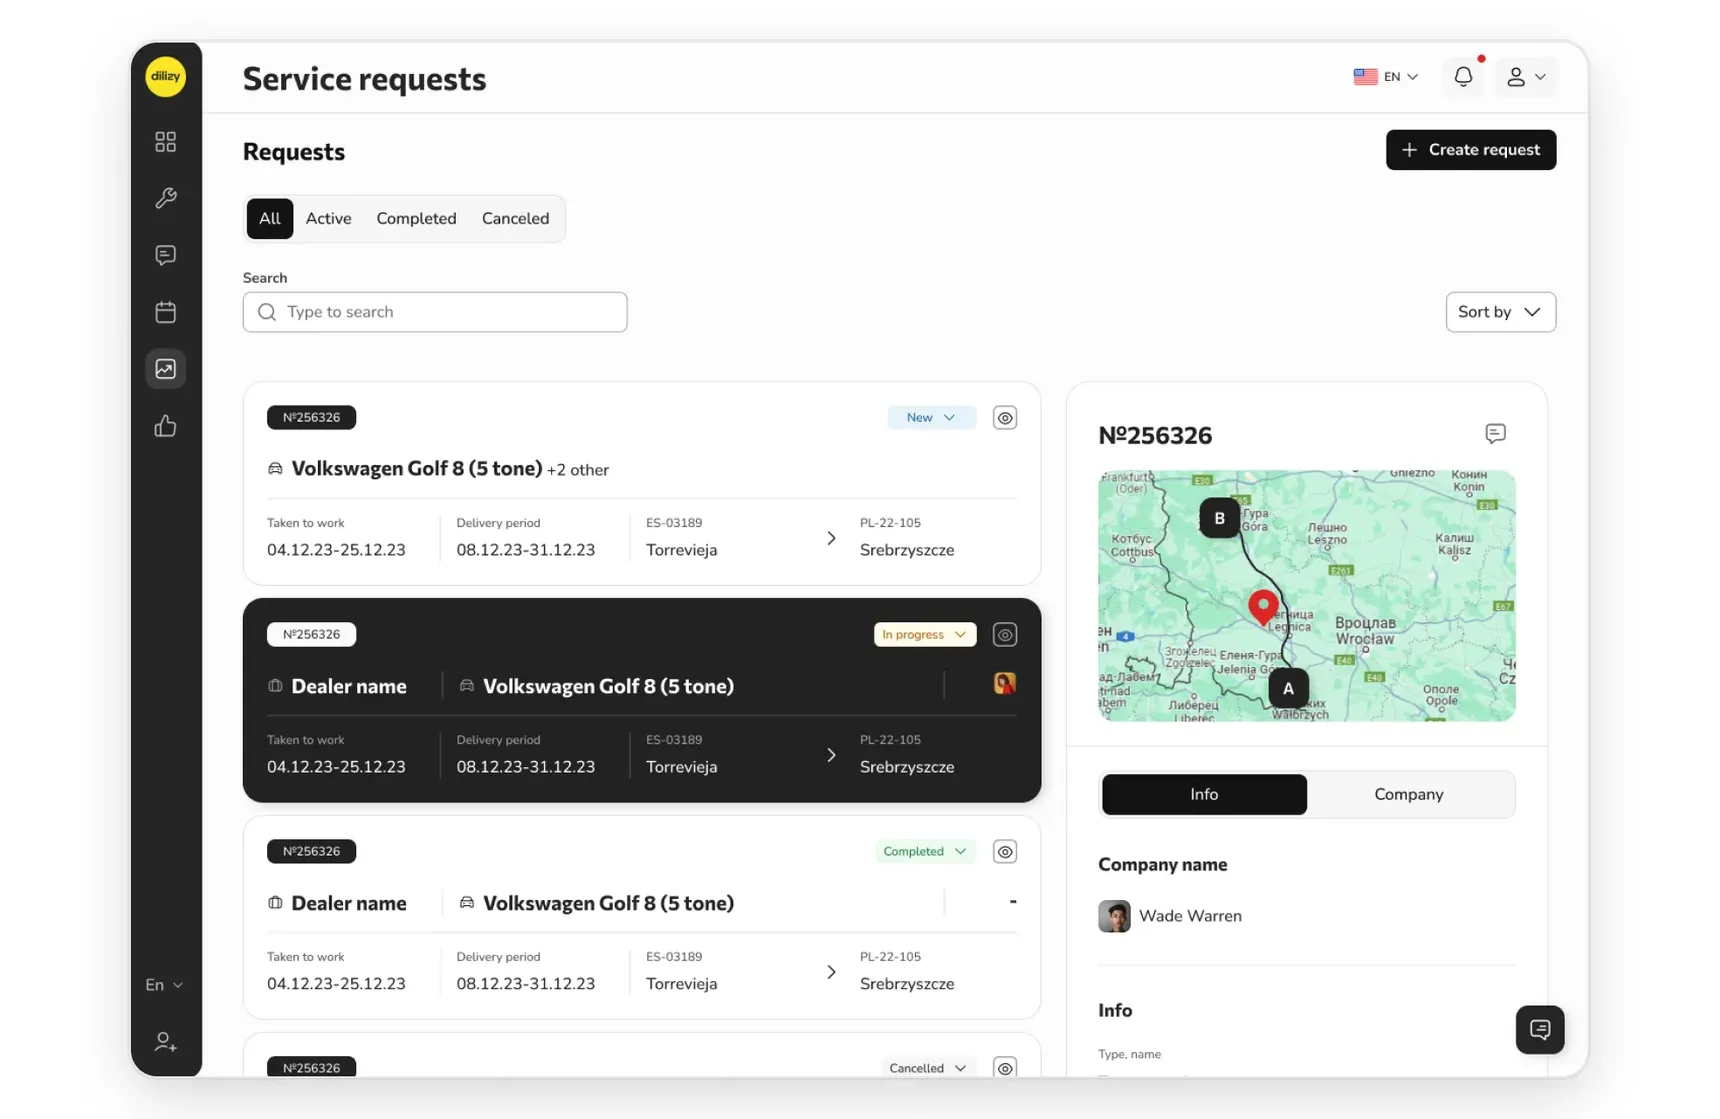The image size is (1720, 1119).
Task: Open the user account menu in header
Action: pos(1526,77)
